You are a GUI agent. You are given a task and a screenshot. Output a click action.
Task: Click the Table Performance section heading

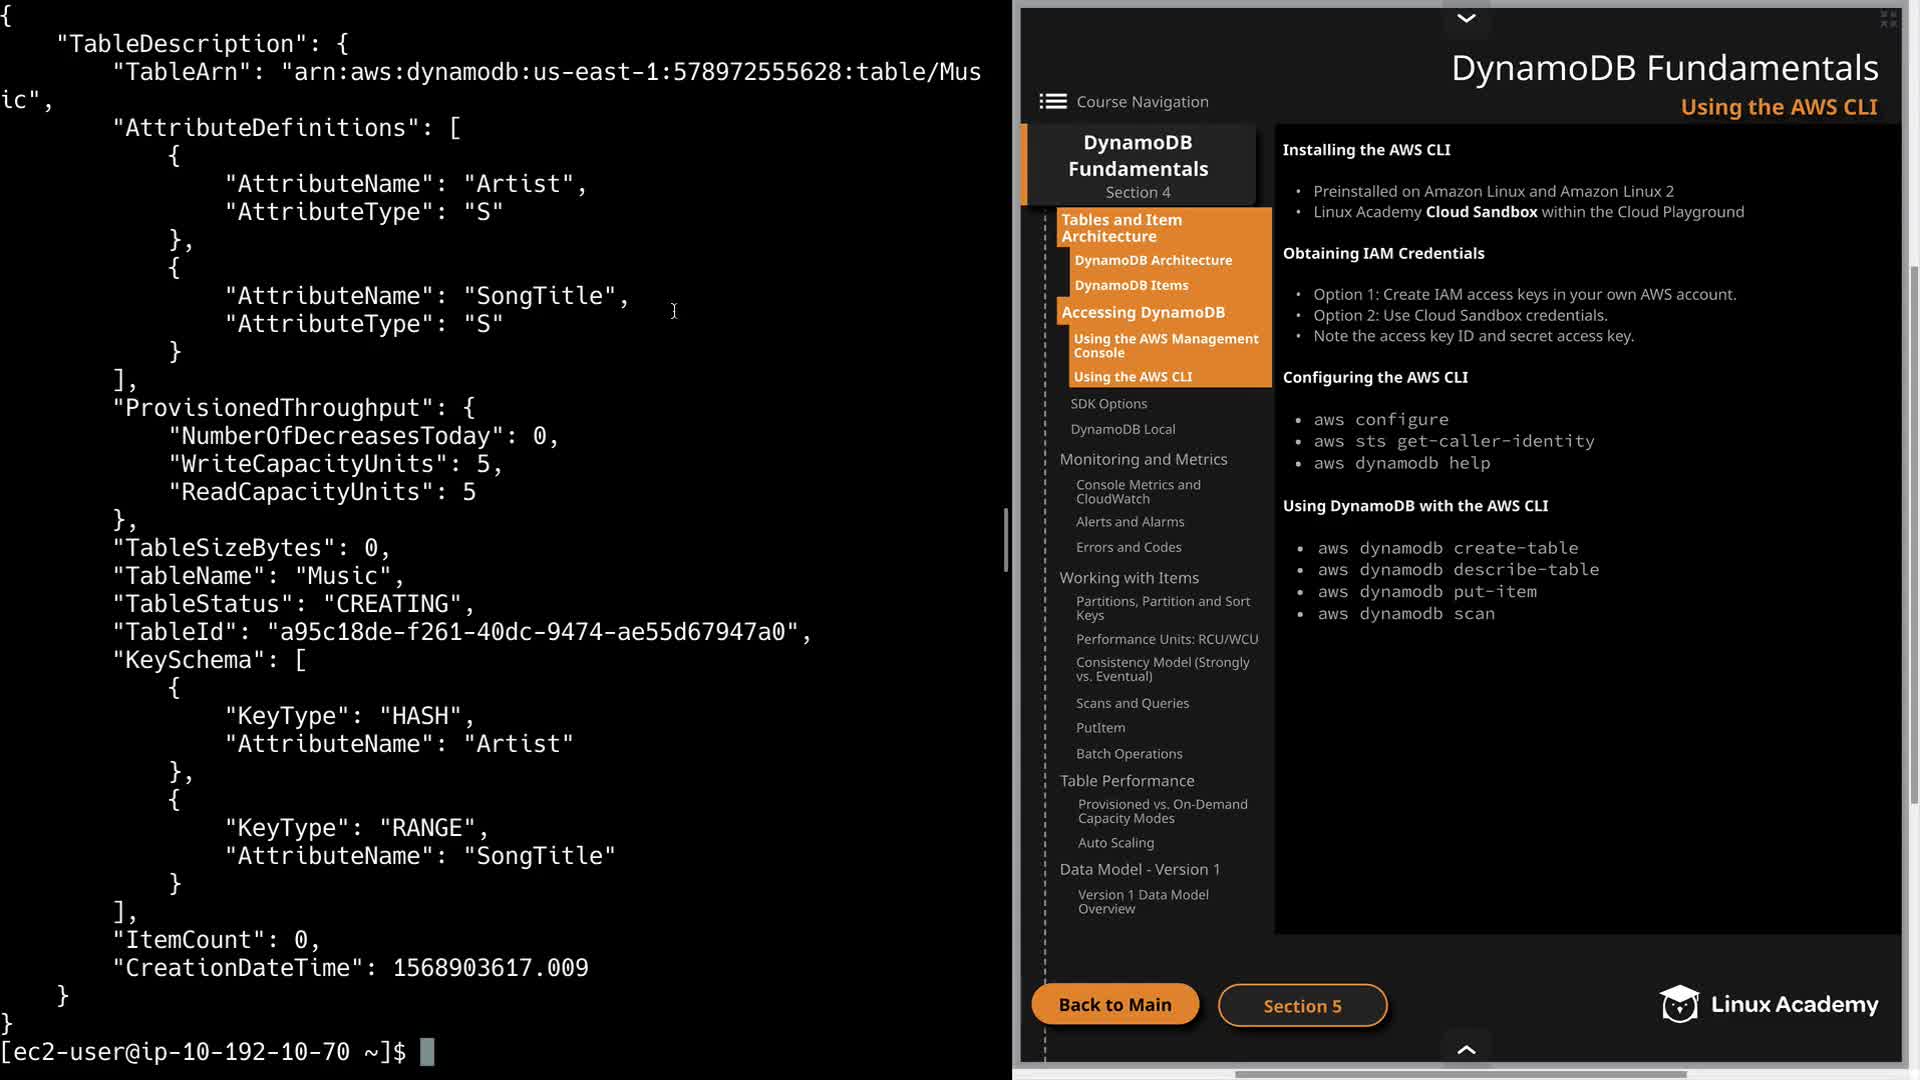coord(1126,781)
